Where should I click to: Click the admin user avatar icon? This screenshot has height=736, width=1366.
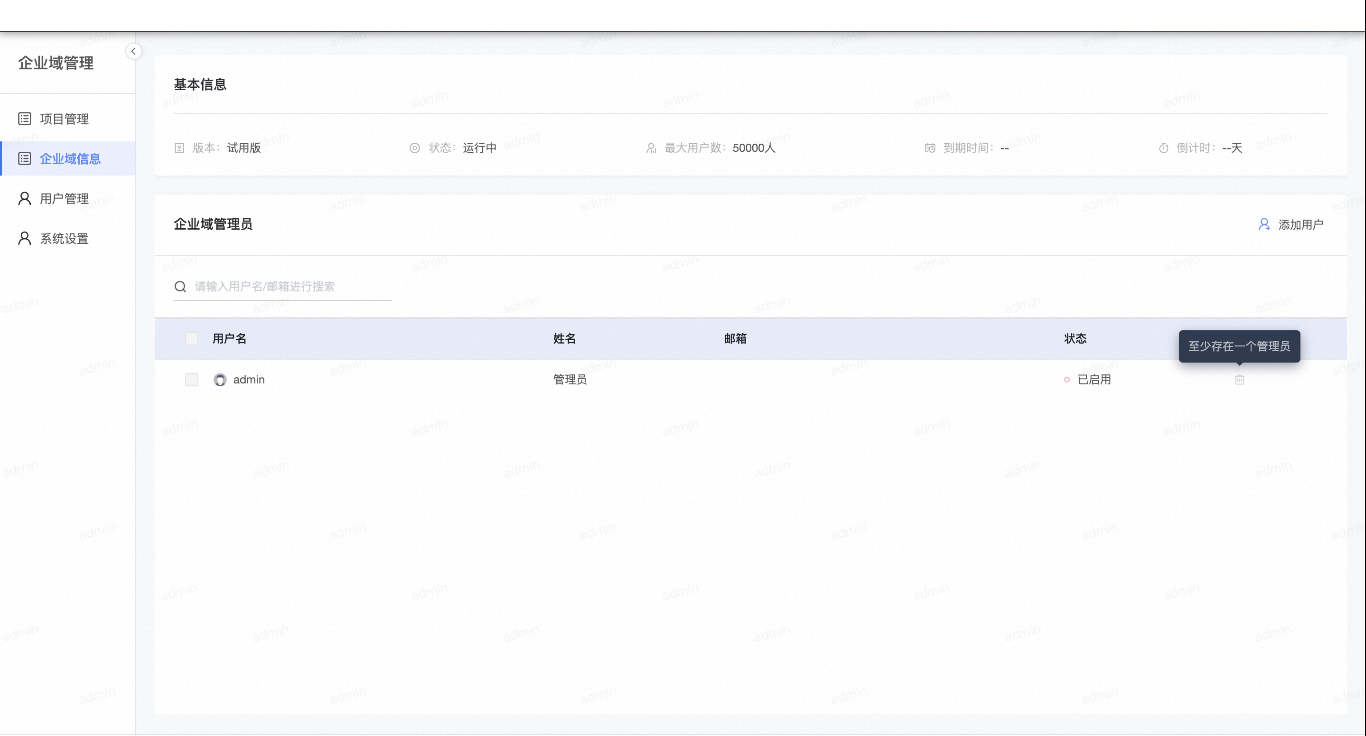point(220,380)
